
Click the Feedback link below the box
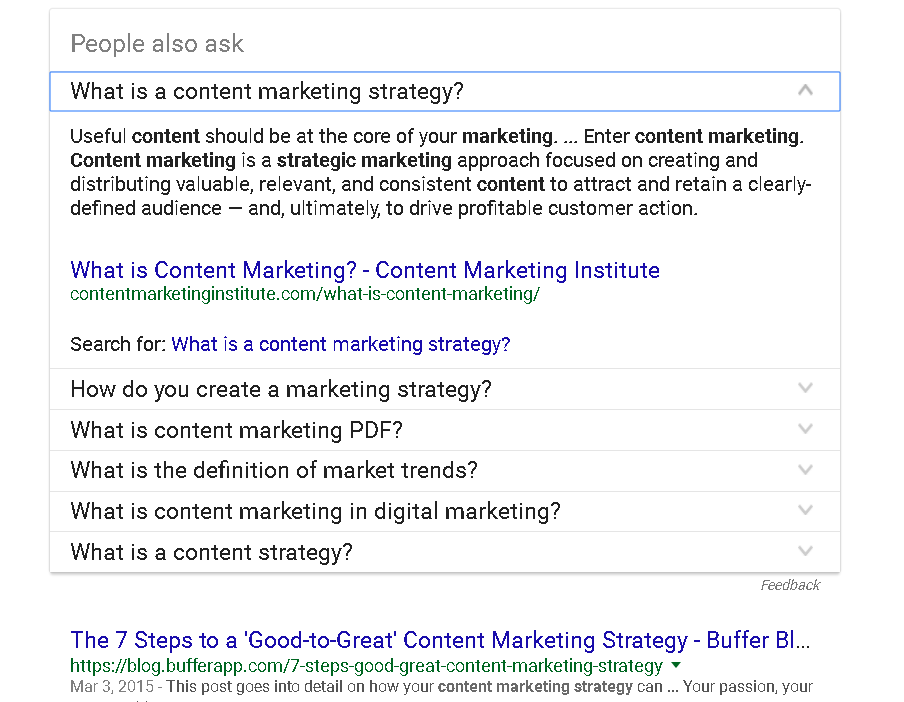tap(790, 585)
